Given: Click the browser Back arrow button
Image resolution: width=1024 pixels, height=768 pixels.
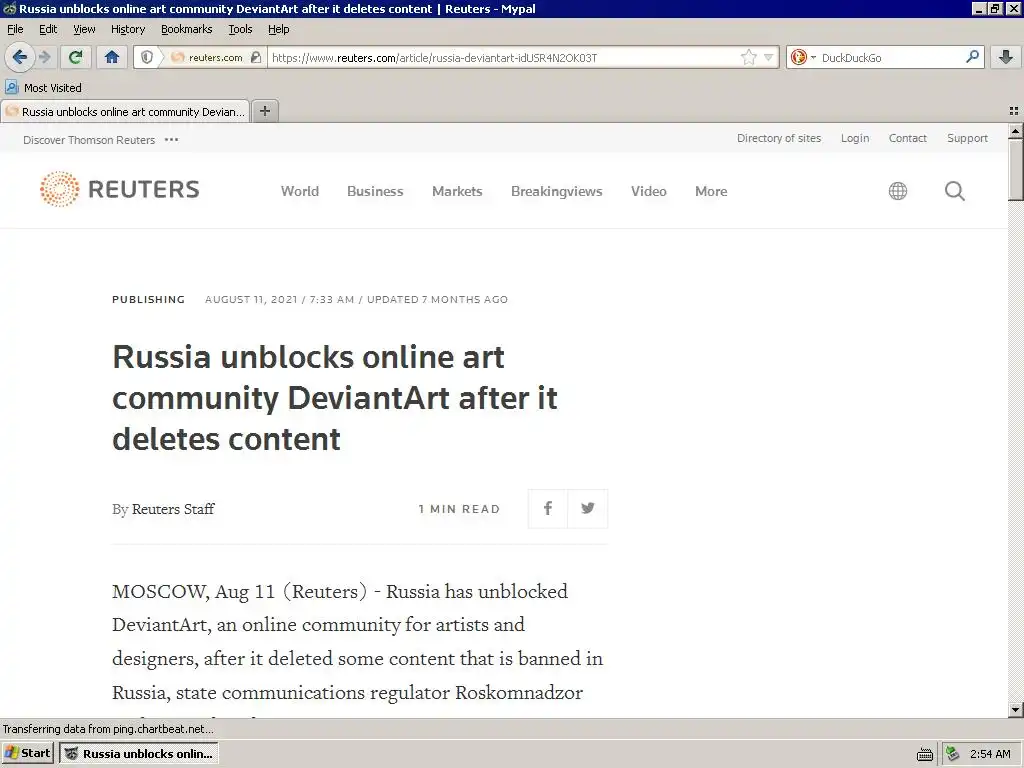Looking at the screenshot, I should tap(20, 57).
